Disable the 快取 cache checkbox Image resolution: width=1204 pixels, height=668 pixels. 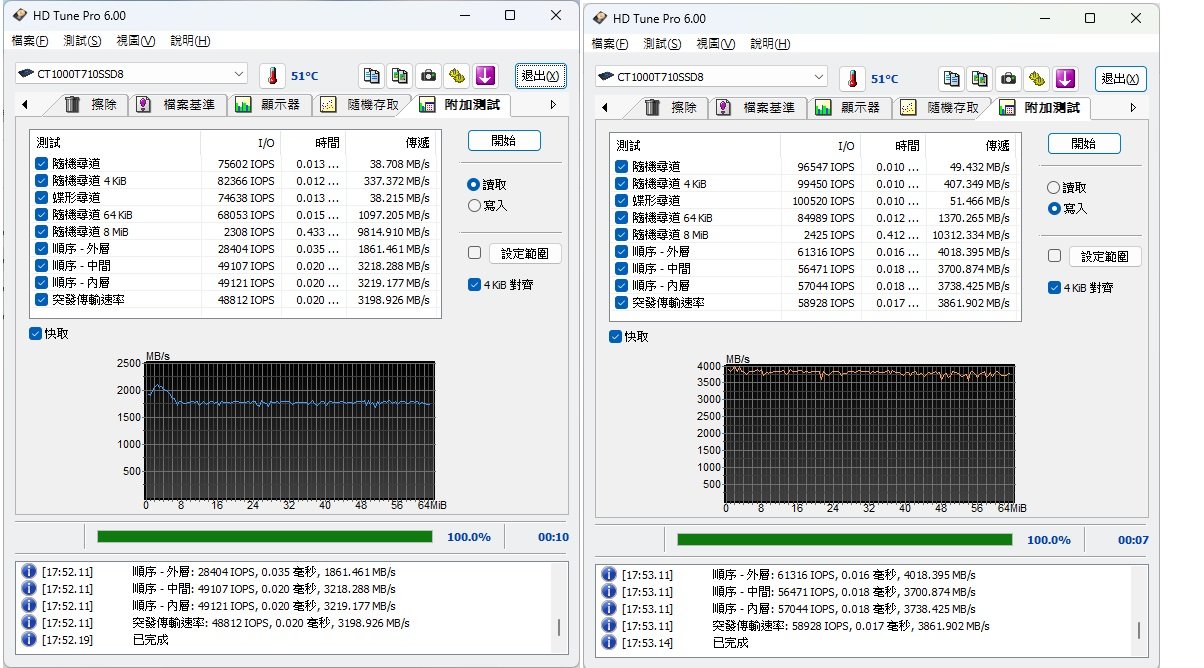tap(33, 333)
